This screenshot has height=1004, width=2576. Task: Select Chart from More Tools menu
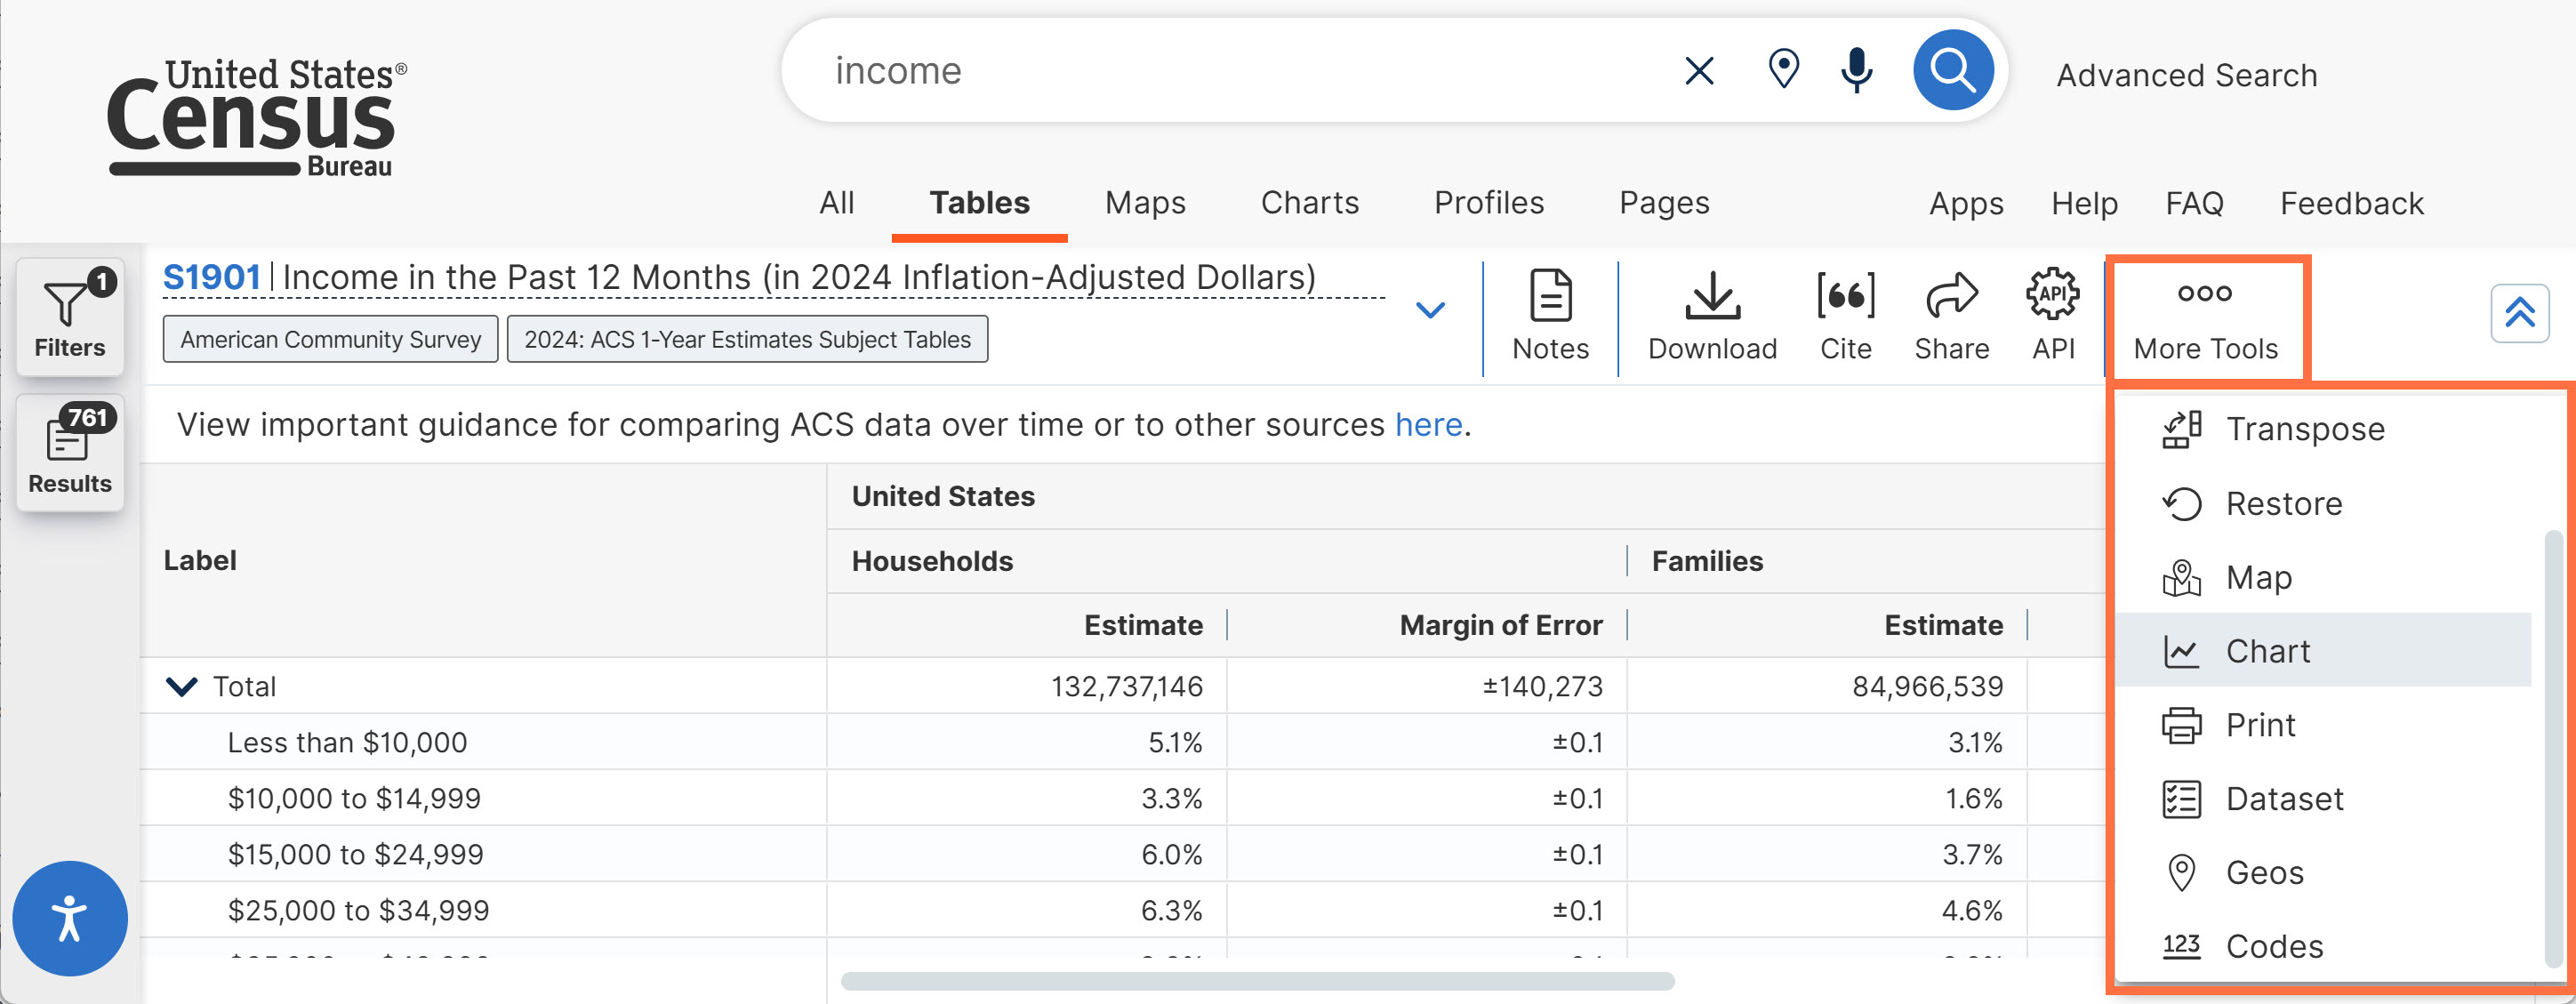2266,651
